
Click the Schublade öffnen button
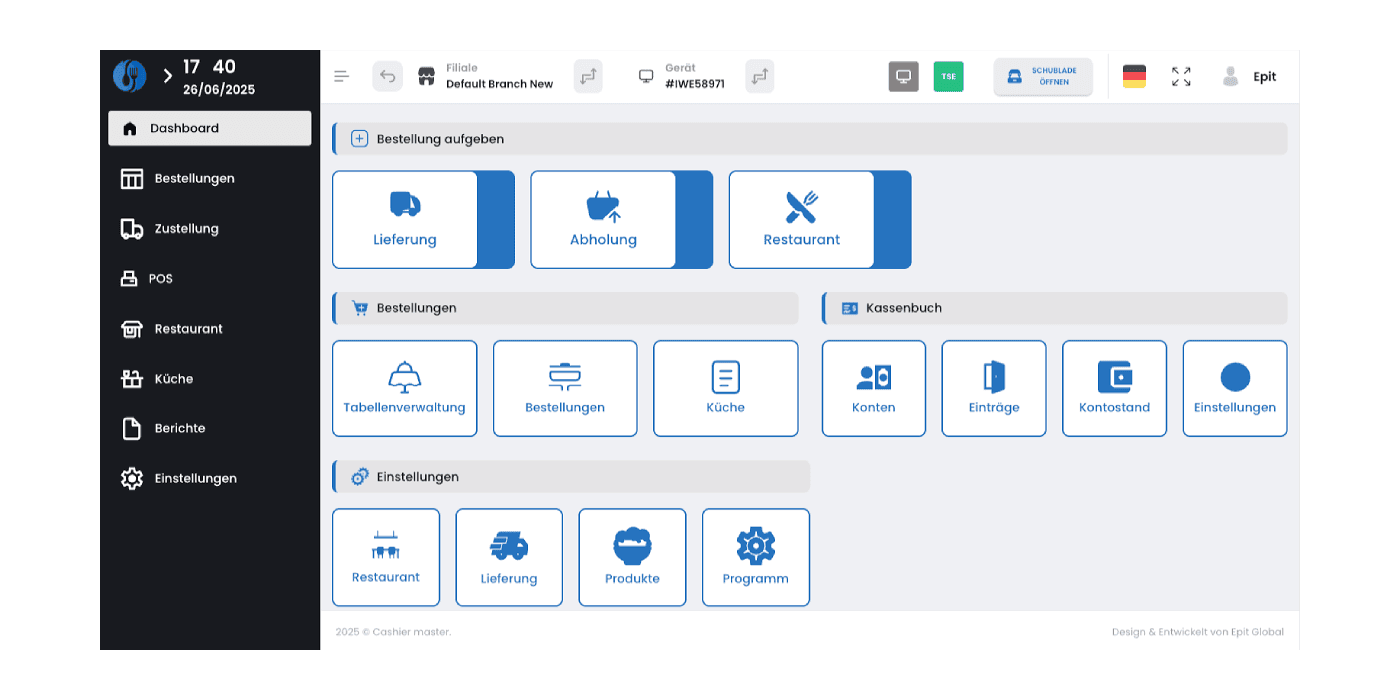point(1042,77)
